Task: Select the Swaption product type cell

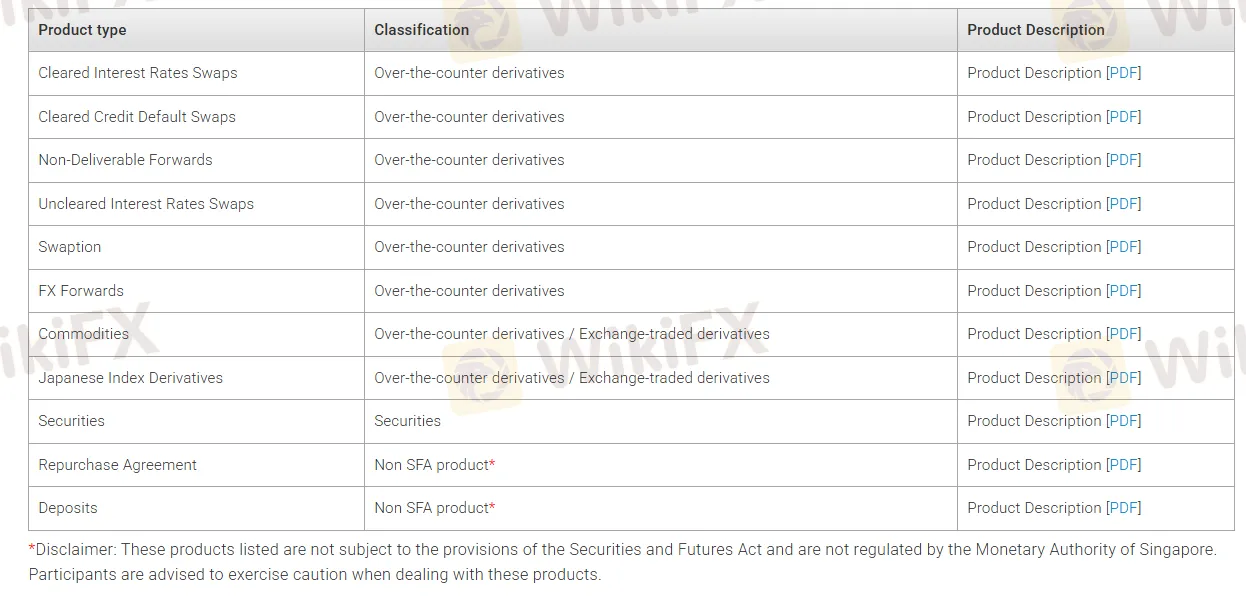Action: pos(196,247)
